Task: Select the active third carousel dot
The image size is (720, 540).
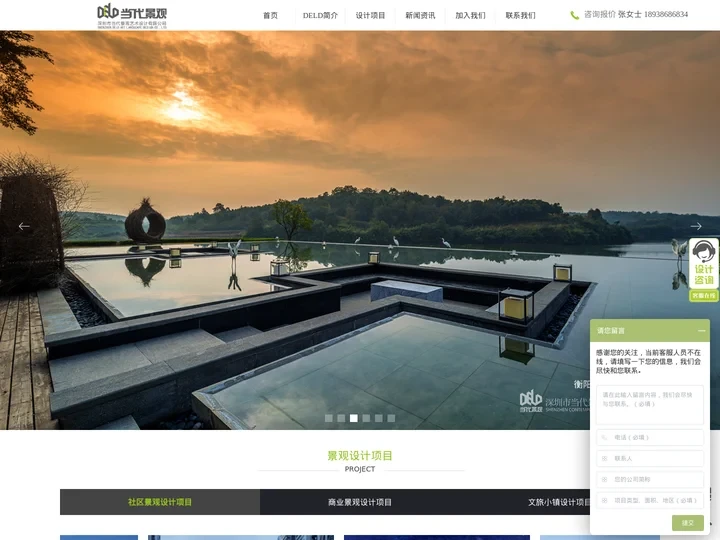Action: pos(354,418)
